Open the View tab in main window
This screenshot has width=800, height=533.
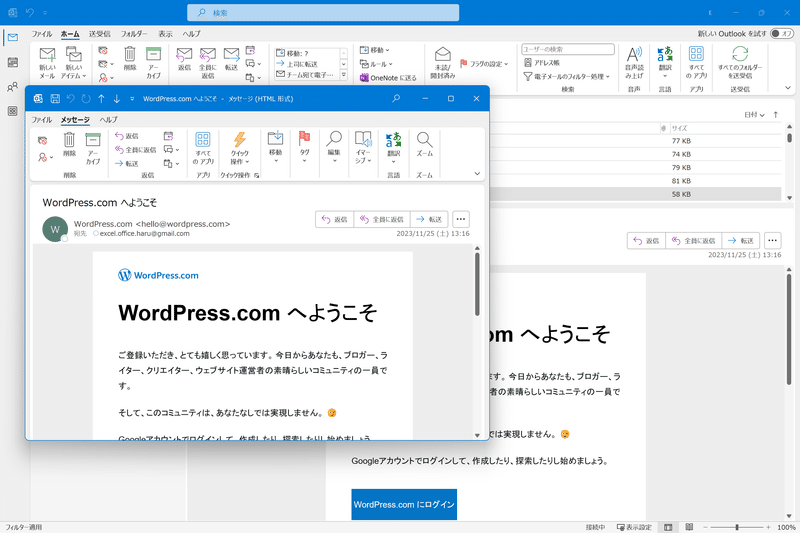pos(165,34)
